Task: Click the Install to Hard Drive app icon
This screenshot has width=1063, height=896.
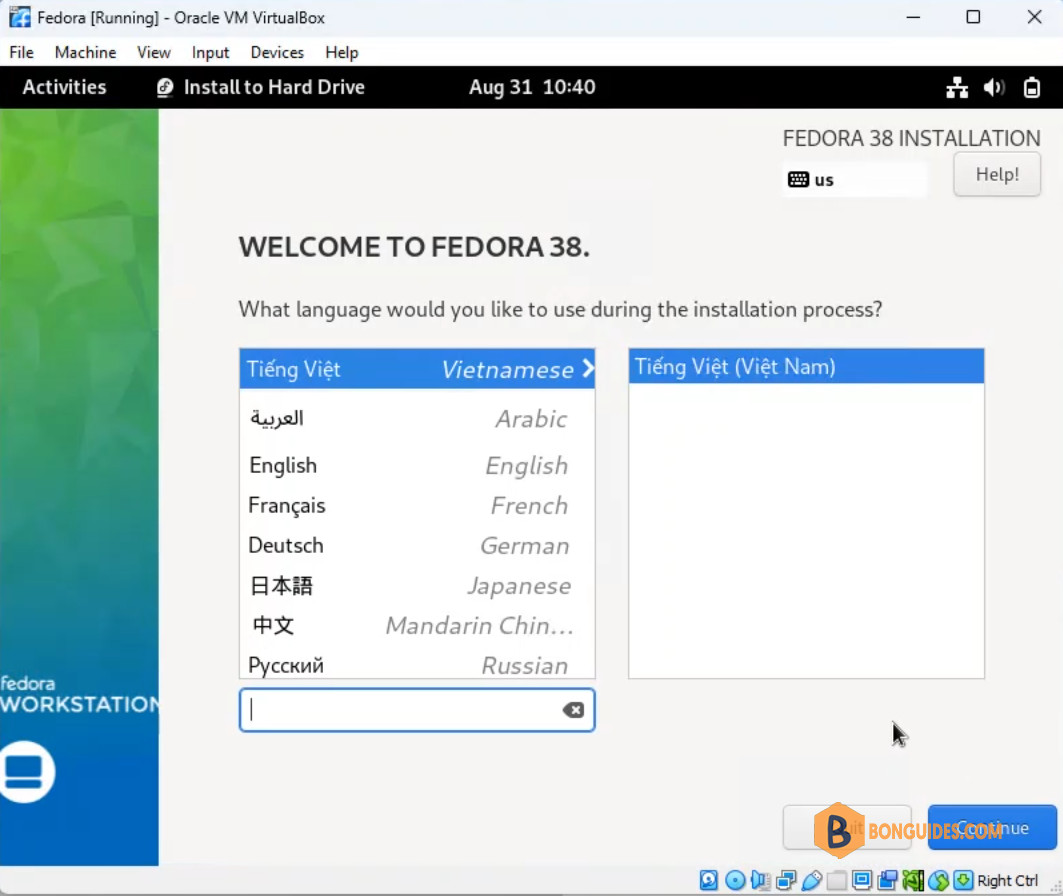Action: (165, 87)
